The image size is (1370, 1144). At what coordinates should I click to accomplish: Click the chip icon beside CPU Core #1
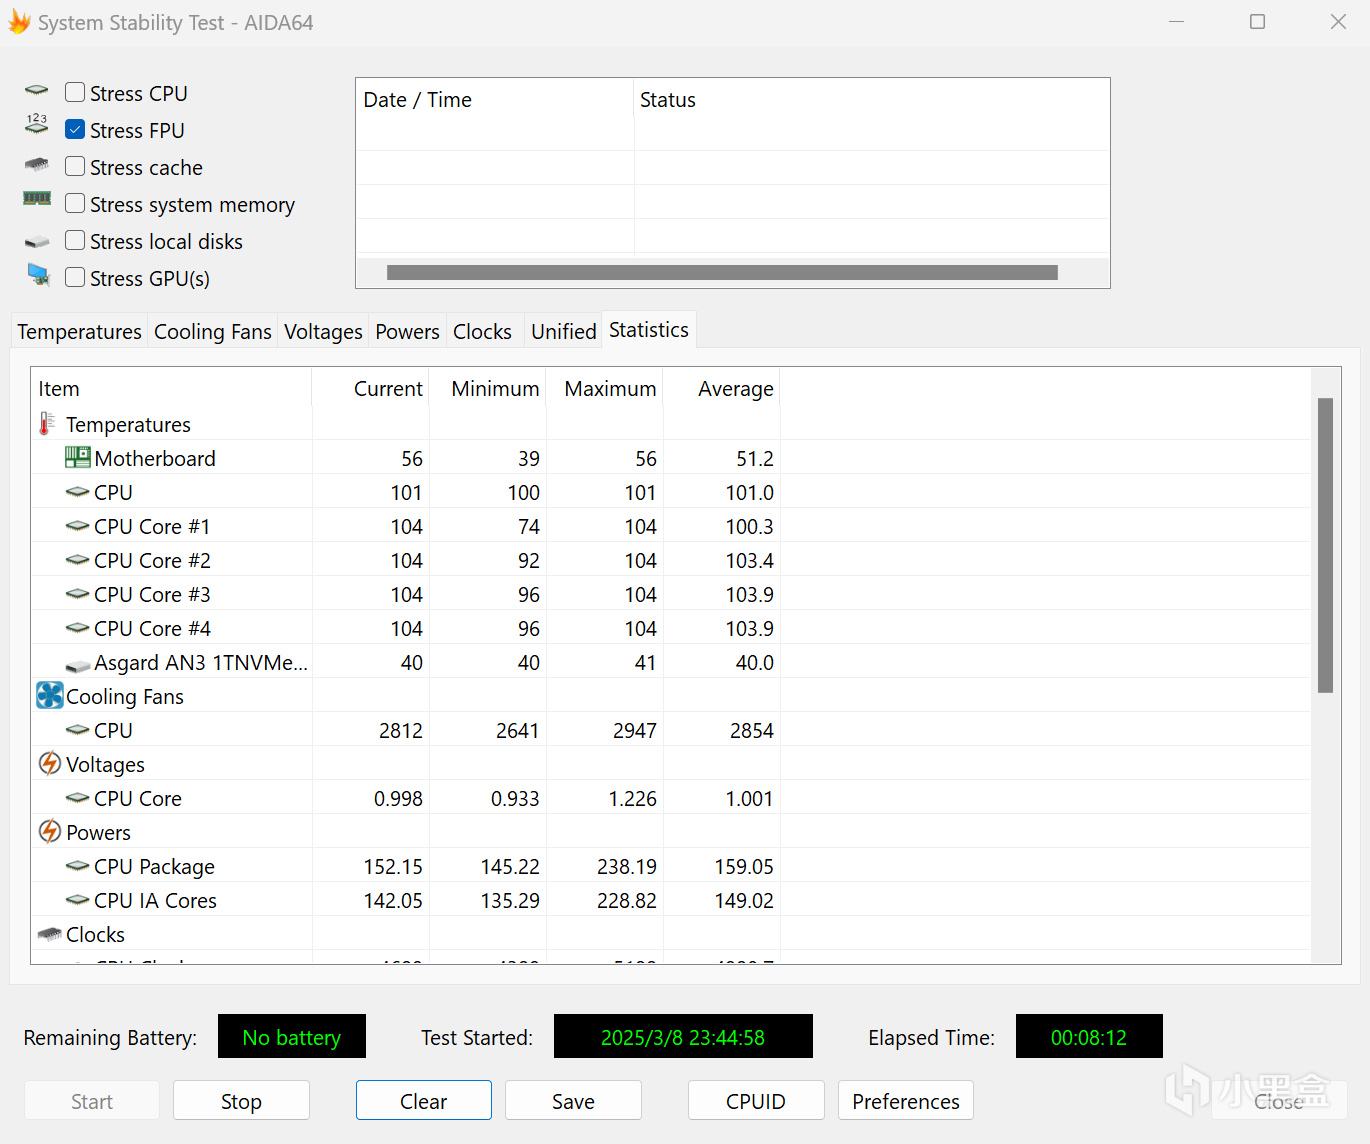pos(78,526)
